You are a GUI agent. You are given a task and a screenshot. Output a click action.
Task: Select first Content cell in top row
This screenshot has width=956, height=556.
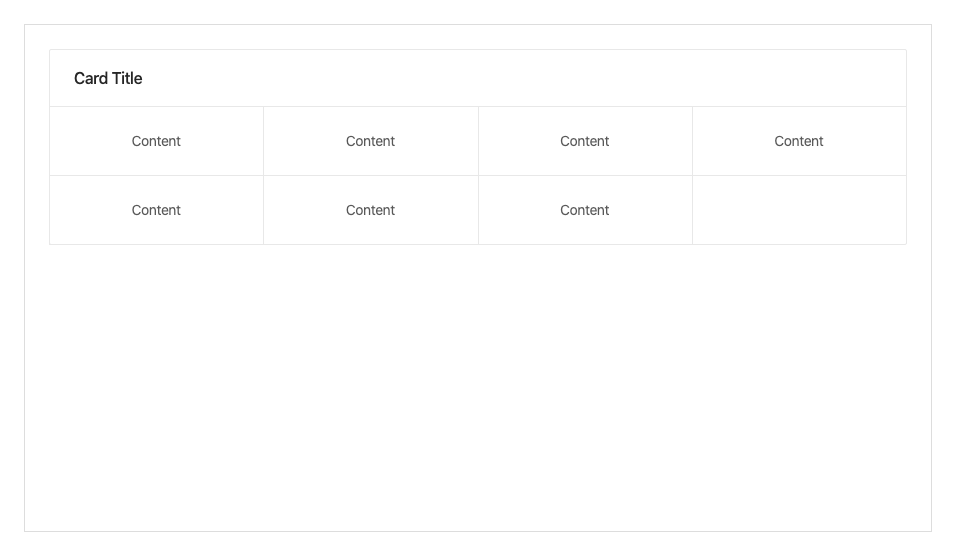click(x=156, y=141)
